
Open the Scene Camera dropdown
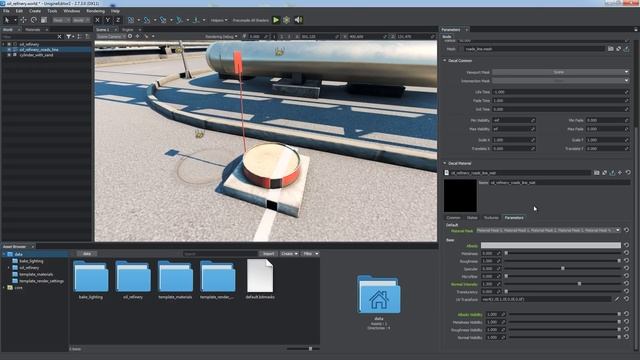[111, 36]
